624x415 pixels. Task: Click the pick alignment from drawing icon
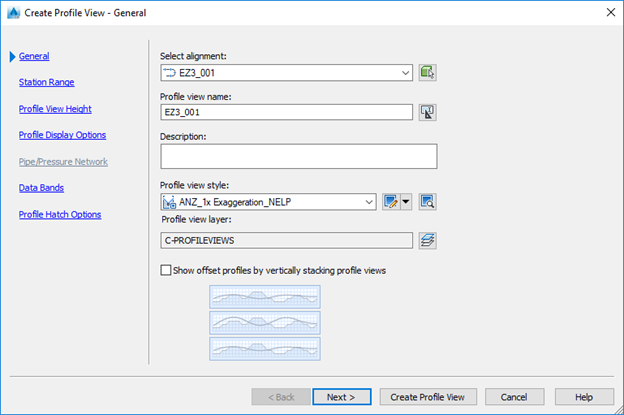[x=428, y=72]
